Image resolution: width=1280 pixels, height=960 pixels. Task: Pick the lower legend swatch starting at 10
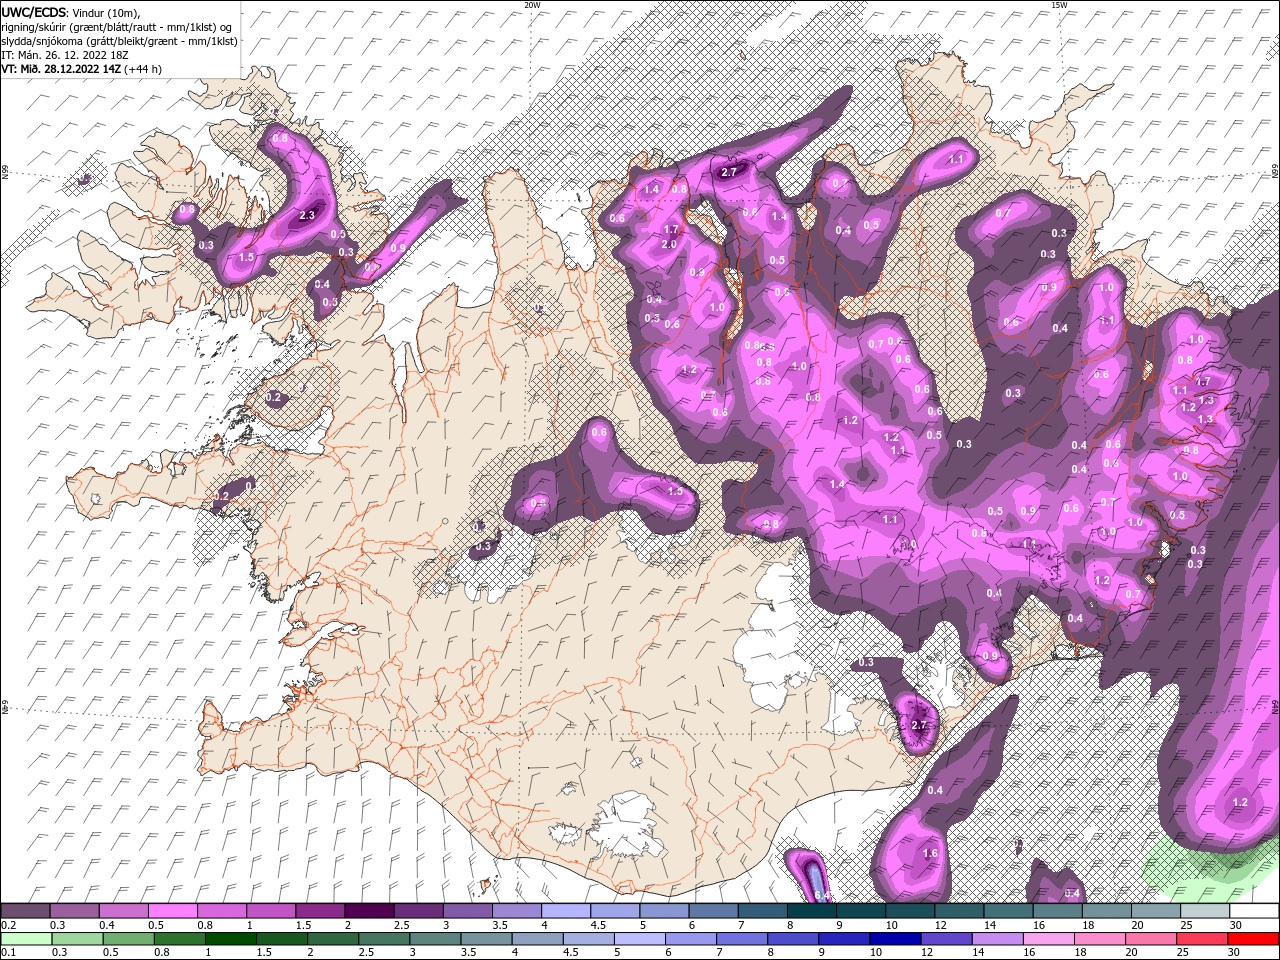point(896,938)
